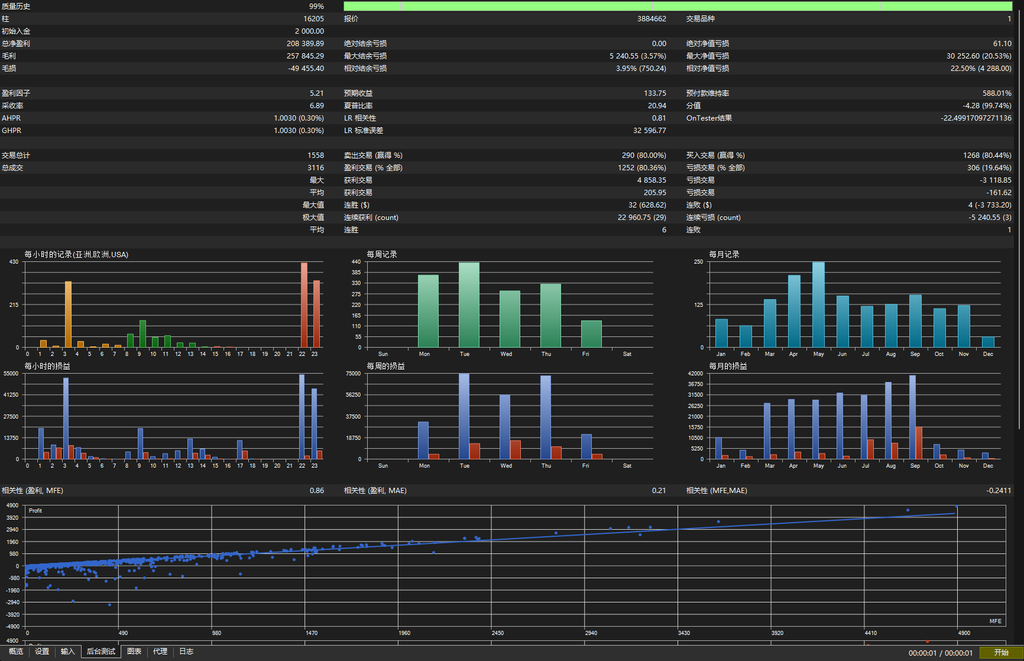Click the 每小时的记录 chart title
The height and width of the screenshot is (661, 1024).
[x=76, y=255]
